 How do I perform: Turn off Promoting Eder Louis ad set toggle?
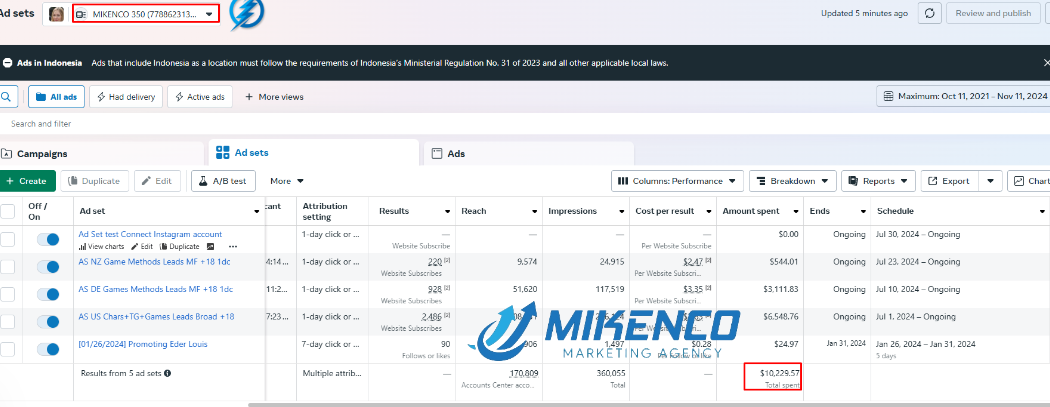(x=48, y=349)
